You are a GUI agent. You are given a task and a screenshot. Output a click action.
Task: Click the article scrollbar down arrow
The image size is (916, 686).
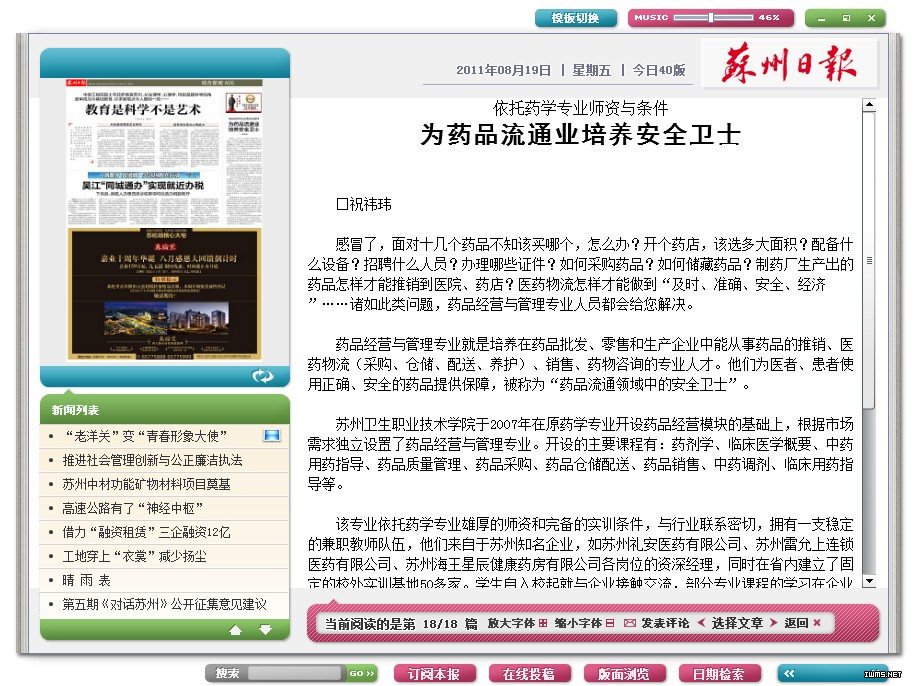point(869,581)
